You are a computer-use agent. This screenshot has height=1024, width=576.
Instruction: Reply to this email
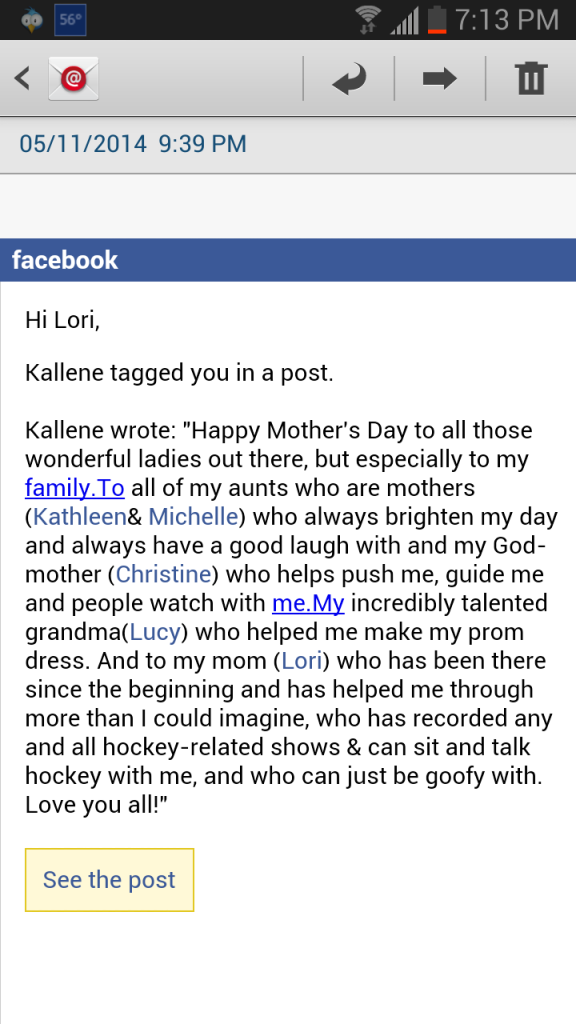click(349, 80)
